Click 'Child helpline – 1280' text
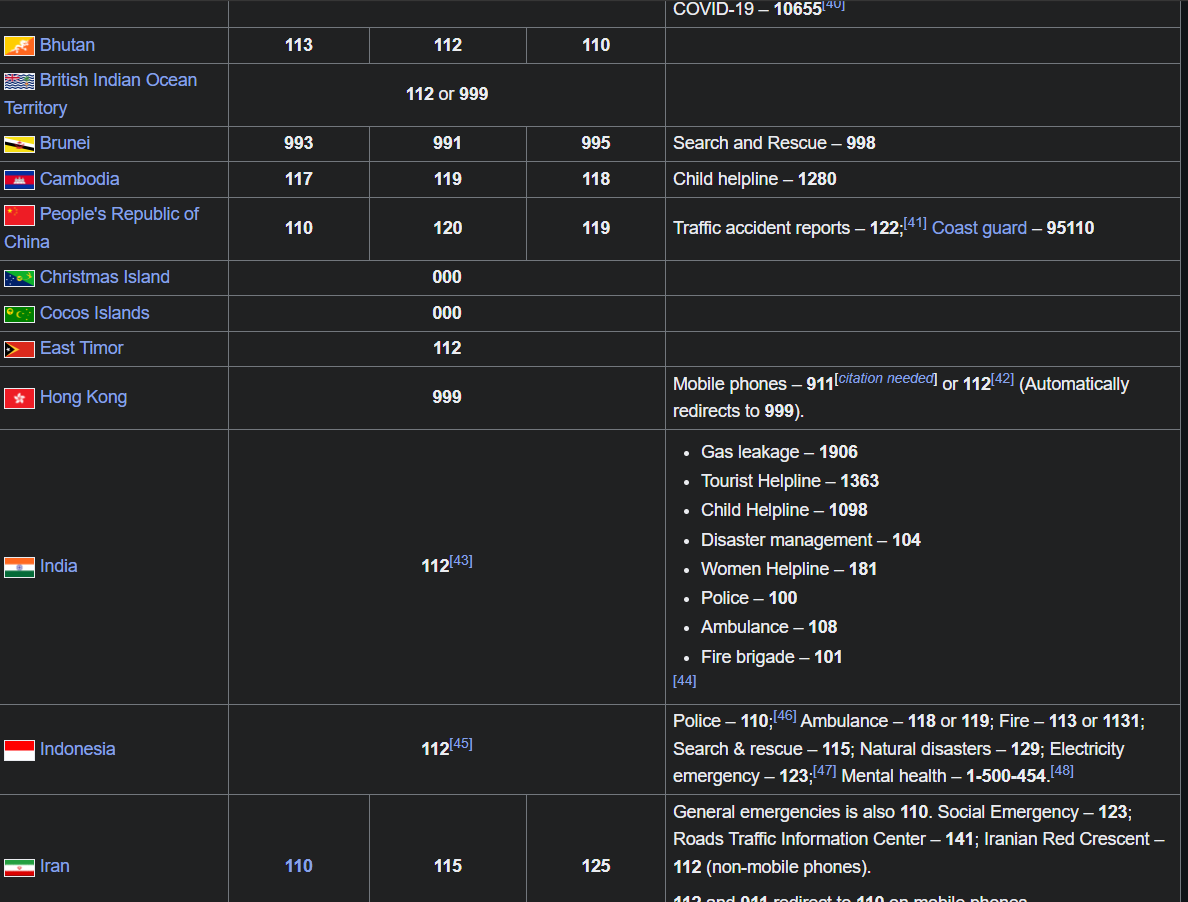Viewport: 1188px width, 902px height. click(x=755, y=179)
